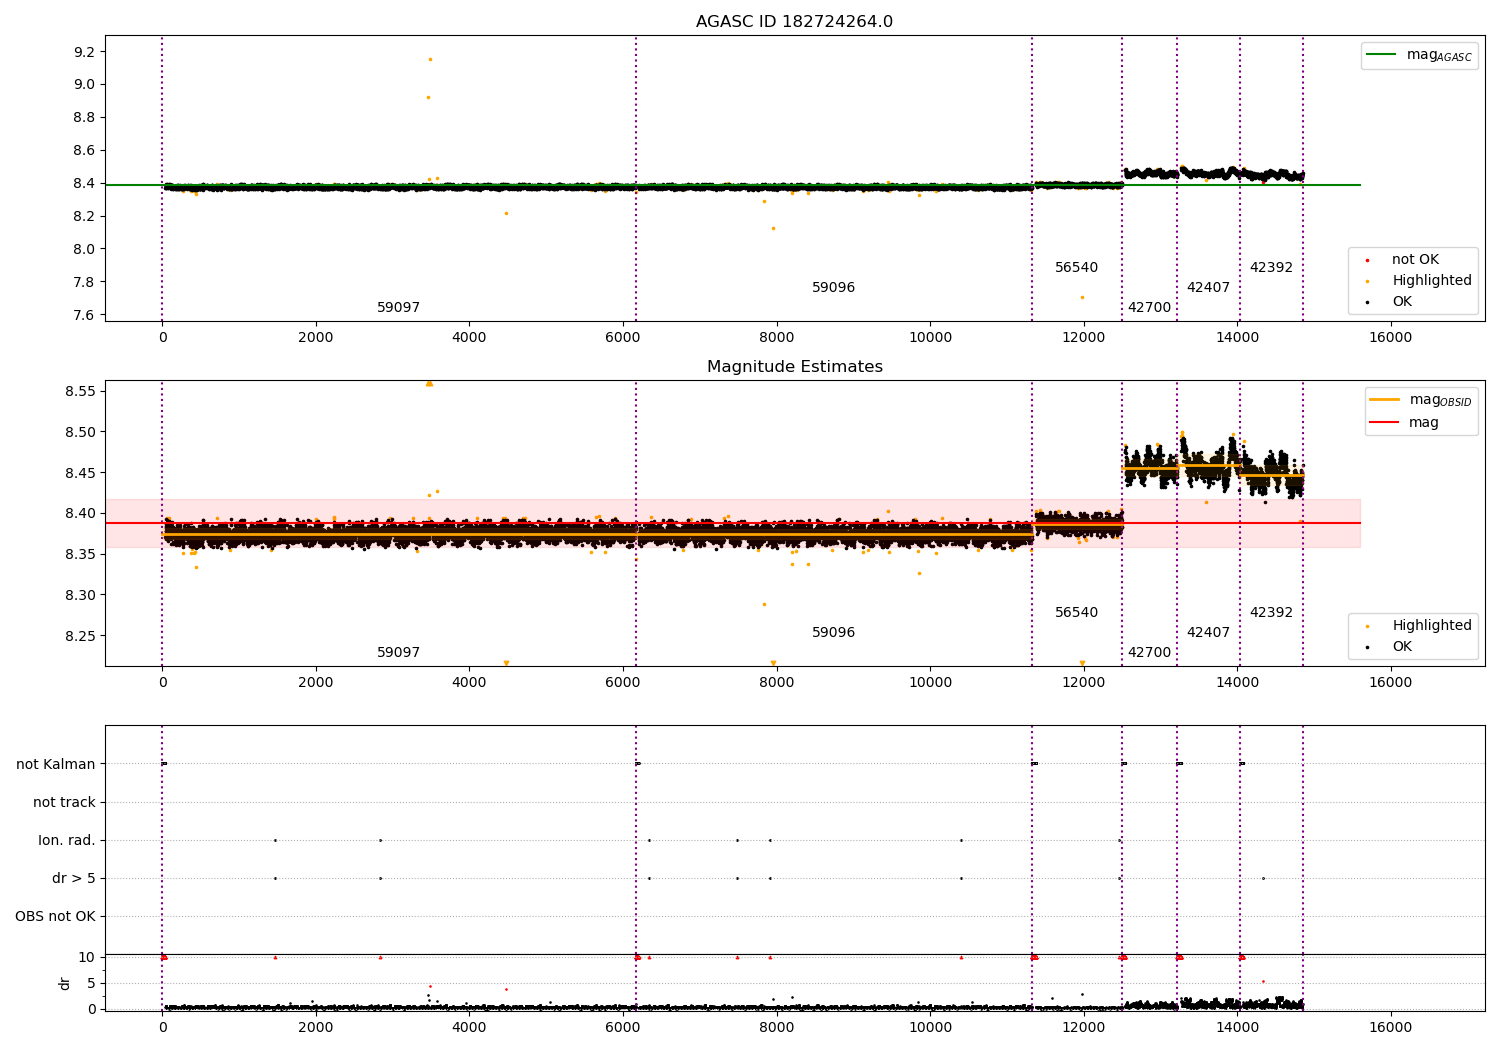Screen dimensions: 1500x1050
Task: Click obsid label 42392 in Magnitude Estimates plot
Action: tap(1271, 613)
